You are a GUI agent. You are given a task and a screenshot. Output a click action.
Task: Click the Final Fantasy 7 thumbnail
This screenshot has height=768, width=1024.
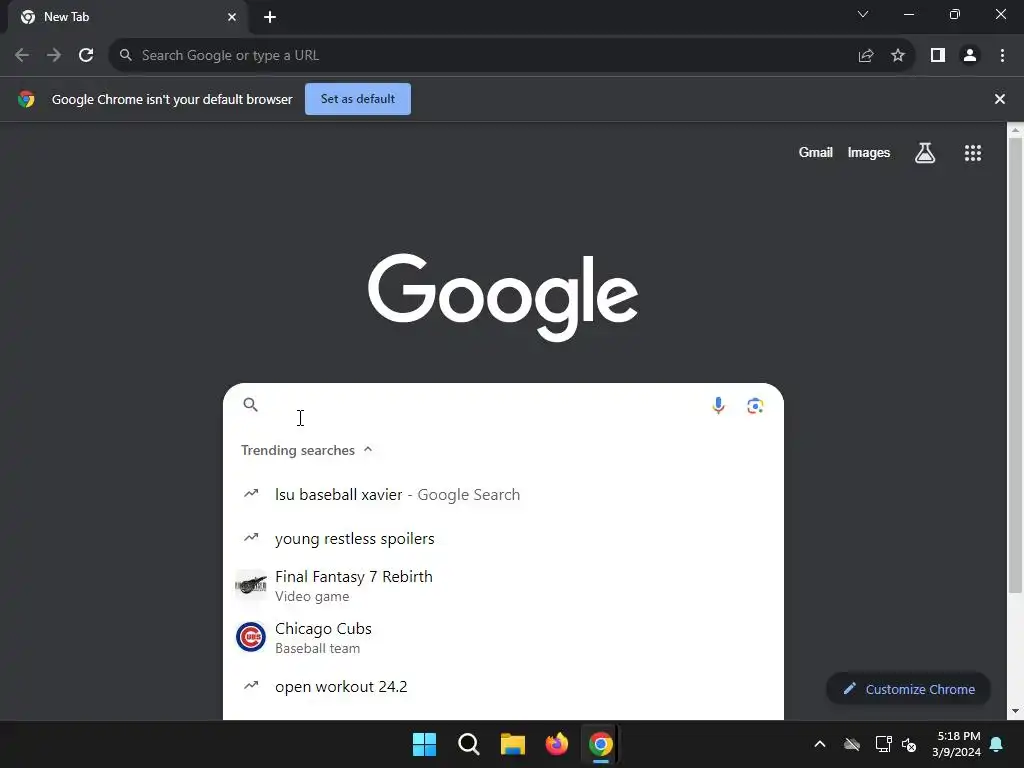pyautogui.click(x=251, y=585)
